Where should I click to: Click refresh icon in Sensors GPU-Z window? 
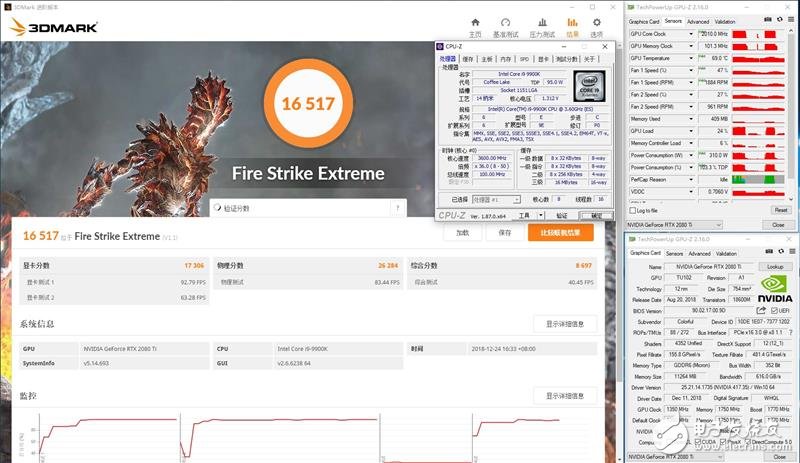pyautogui.click(x=780, y=19)
